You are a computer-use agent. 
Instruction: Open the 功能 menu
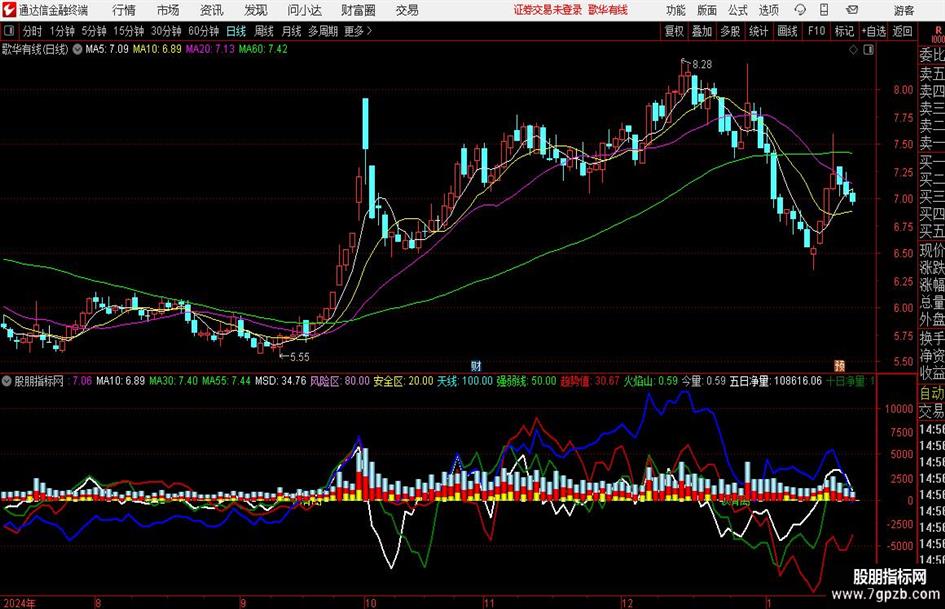point(676,10)
